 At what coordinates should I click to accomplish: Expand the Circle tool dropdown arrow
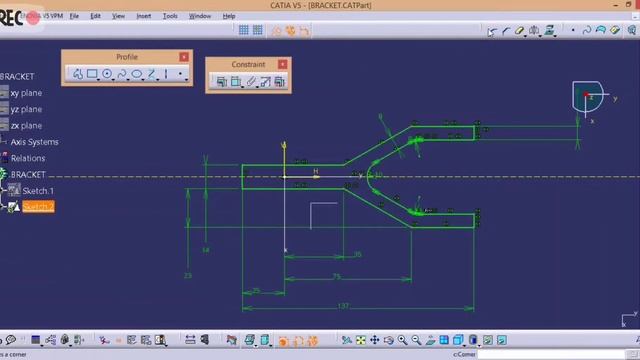pos(113,80)
